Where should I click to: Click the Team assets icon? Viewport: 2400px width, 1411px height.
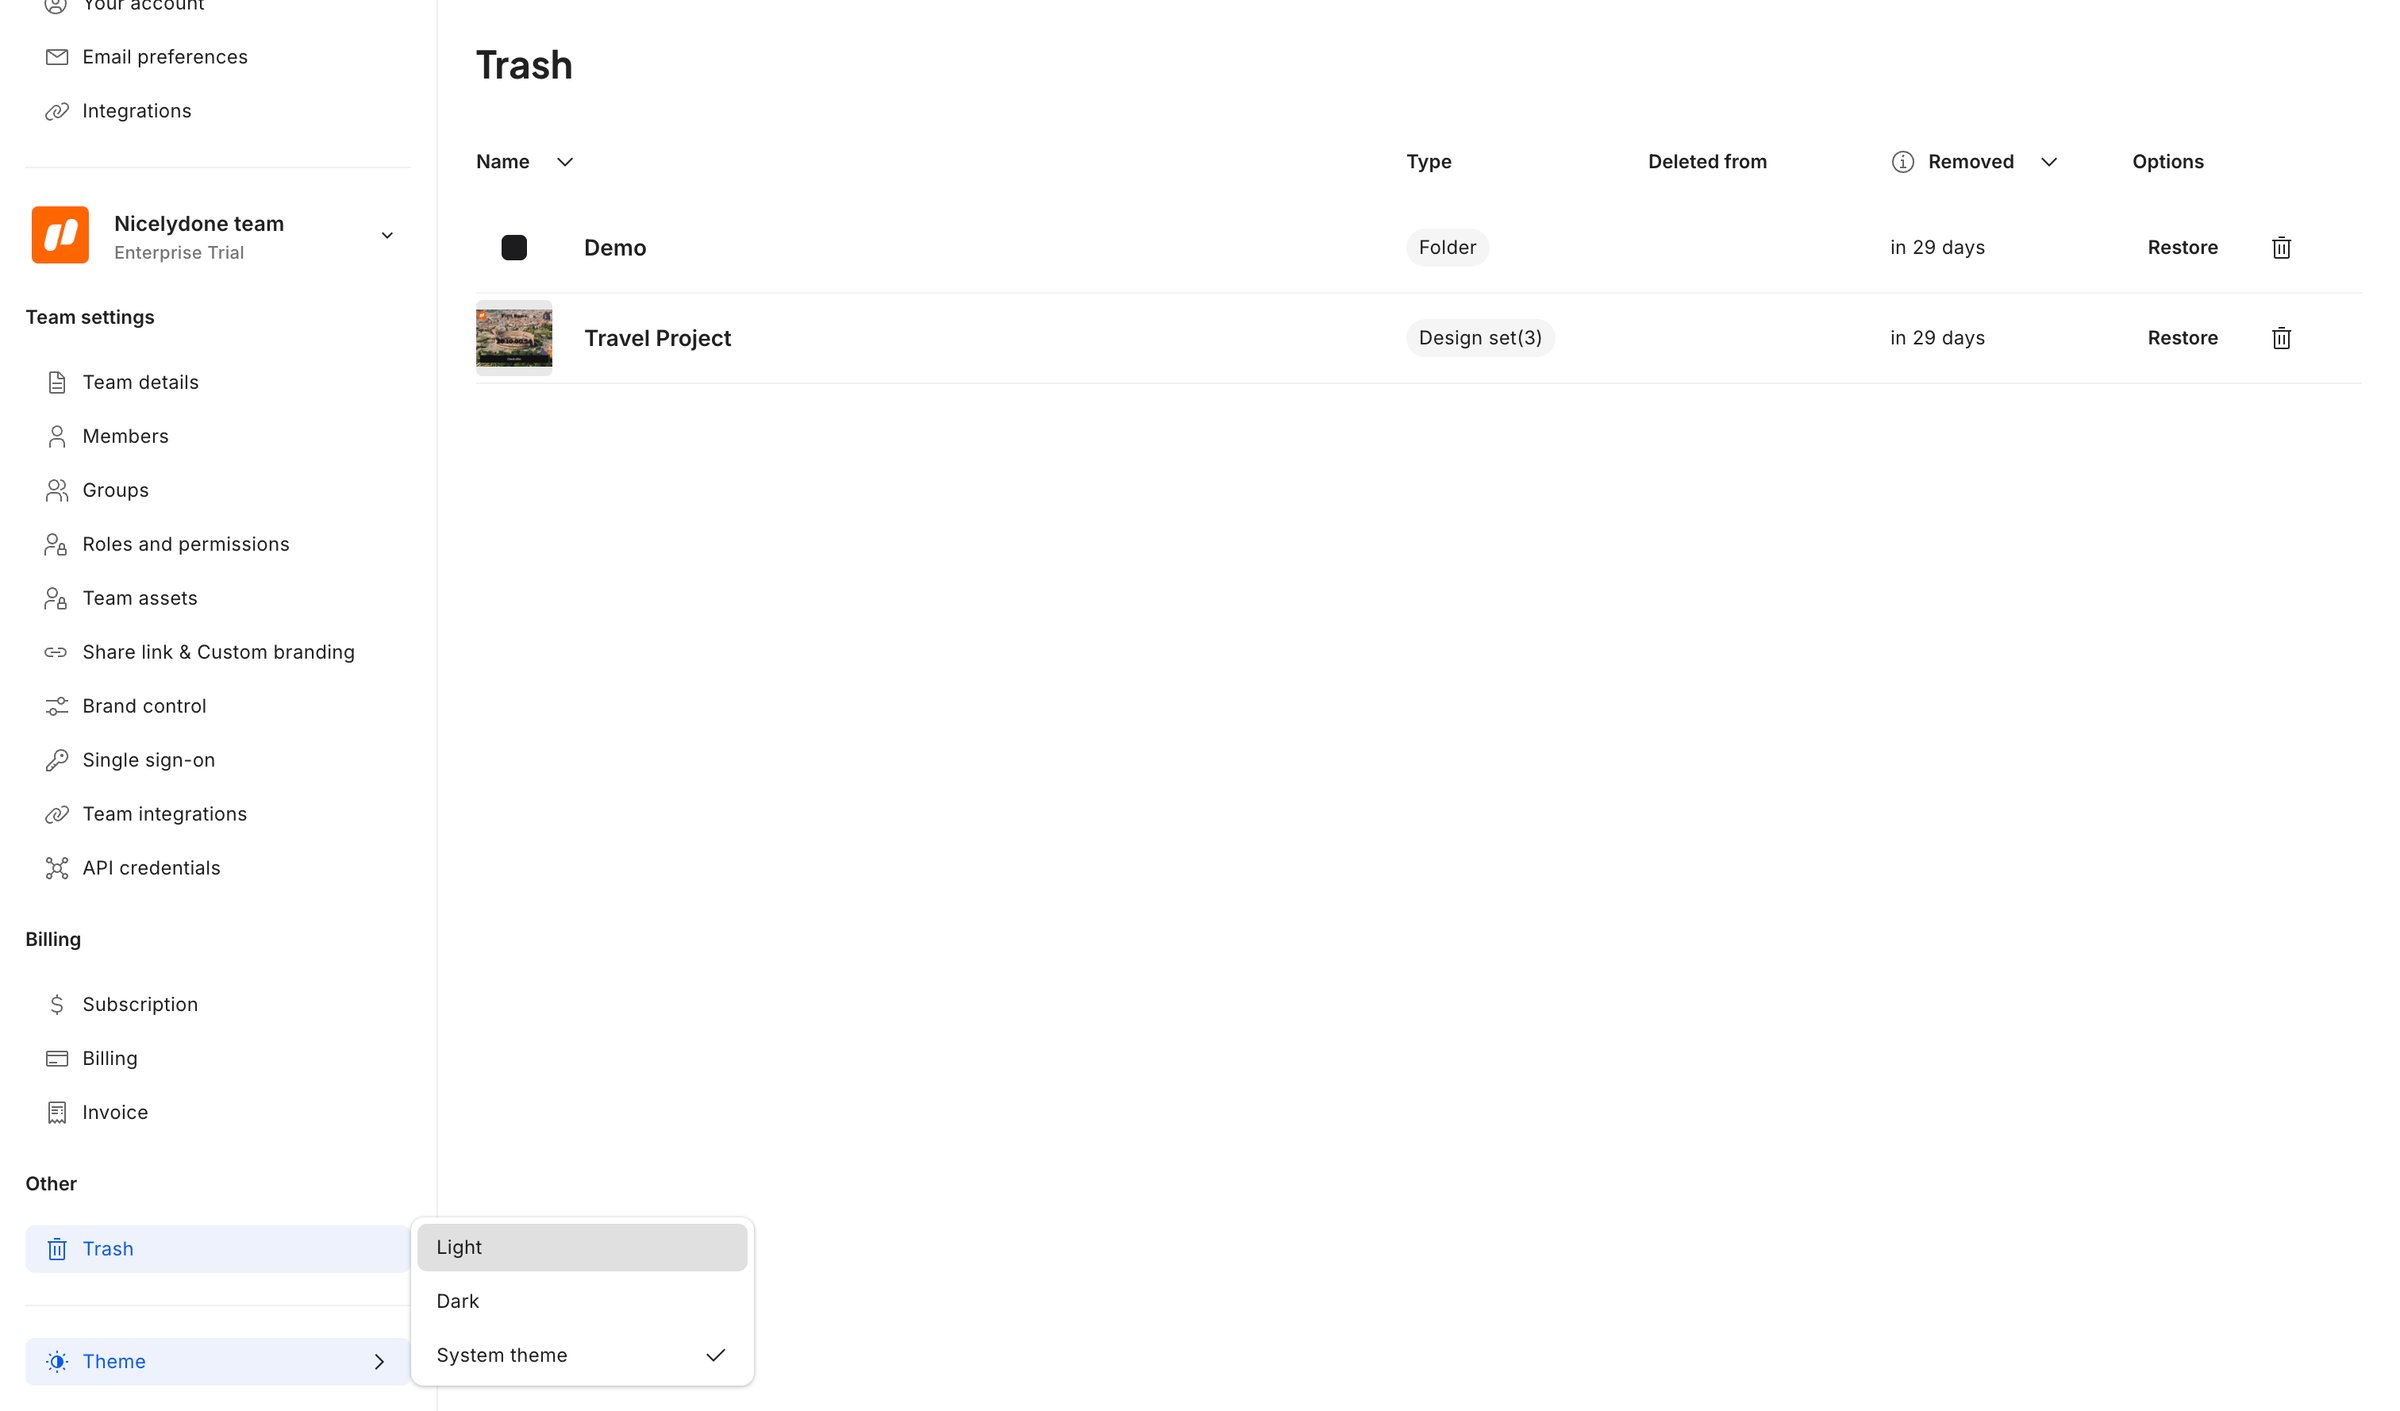tap(56, 598)
